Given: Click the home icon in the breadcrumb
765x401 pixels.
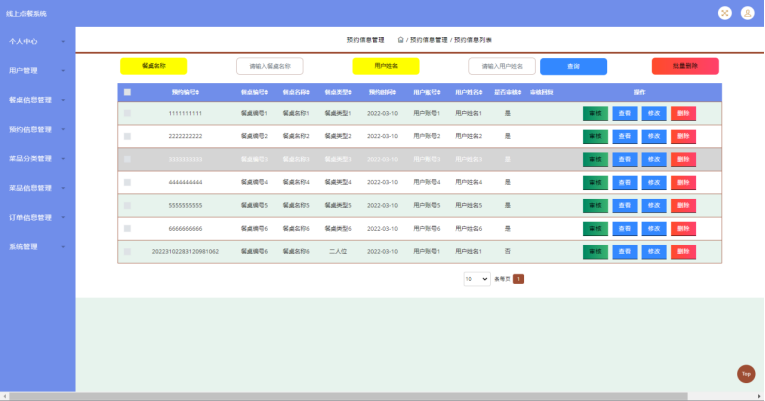Looking at the screenshot, I should (400, 40).
